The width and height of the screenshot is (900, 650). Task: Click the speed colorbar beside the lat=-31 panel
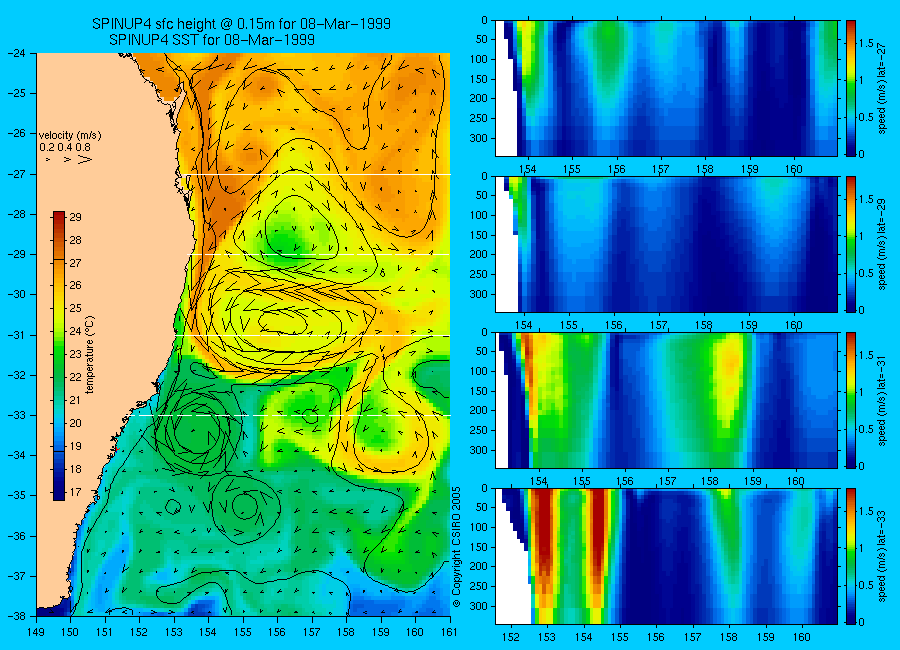click(851, 400)
